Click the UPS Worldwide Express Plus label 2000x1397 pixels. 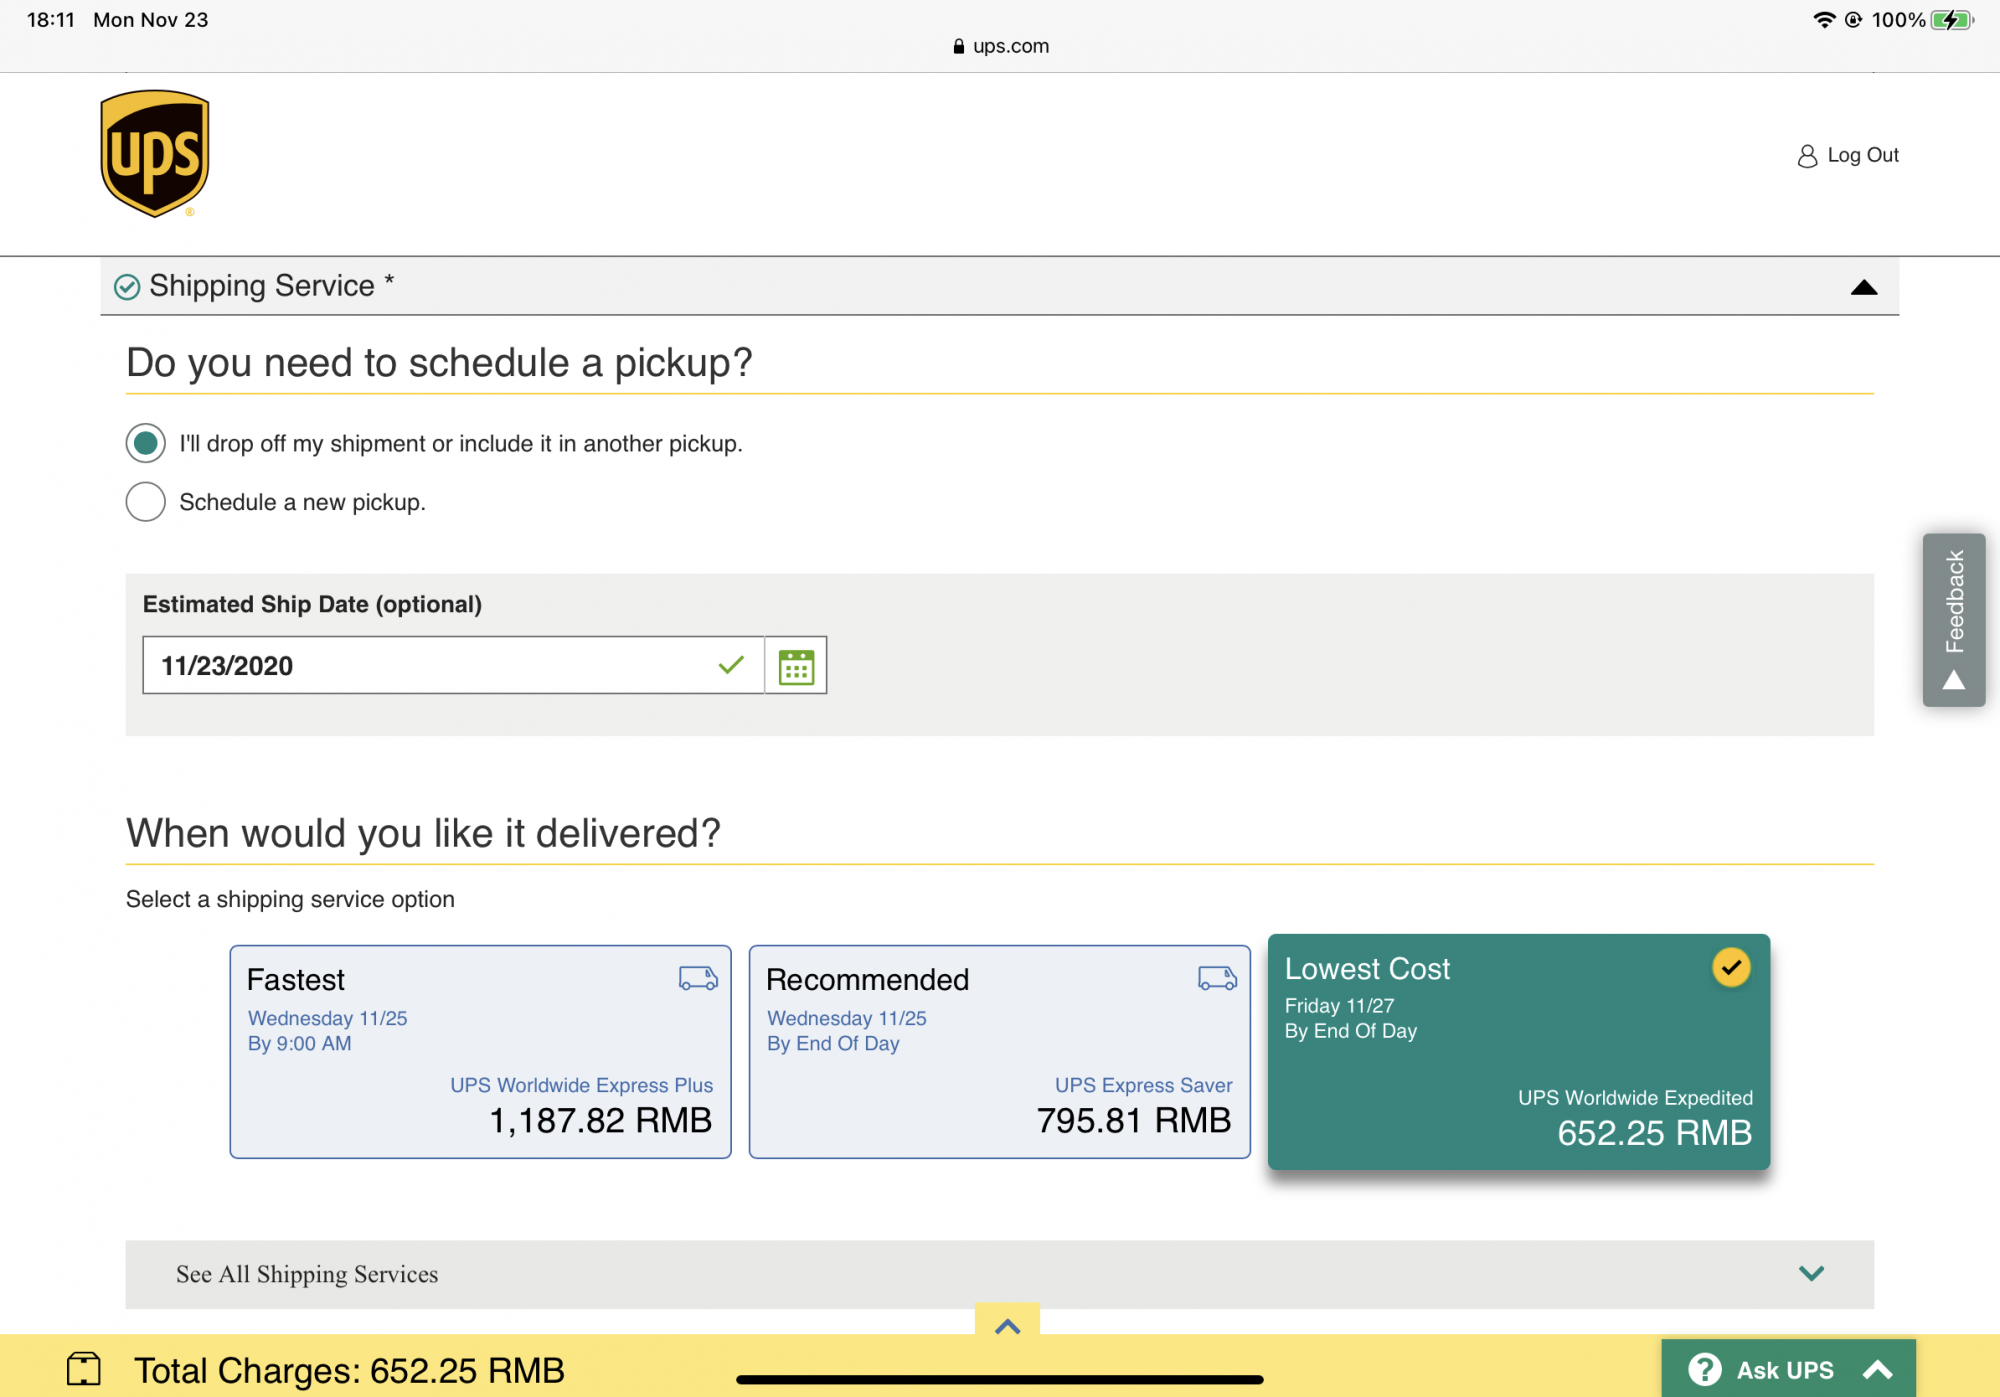click(581, 1085)
